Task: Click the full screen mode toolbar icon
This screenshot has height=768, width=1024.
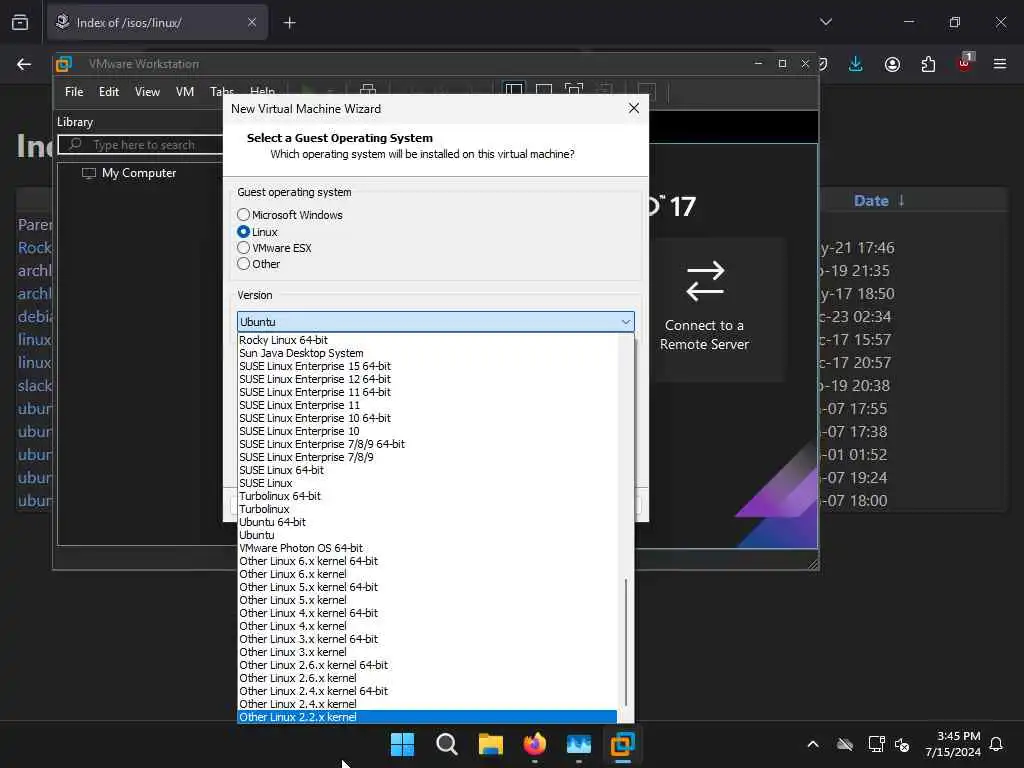Action: click(573, 89)
